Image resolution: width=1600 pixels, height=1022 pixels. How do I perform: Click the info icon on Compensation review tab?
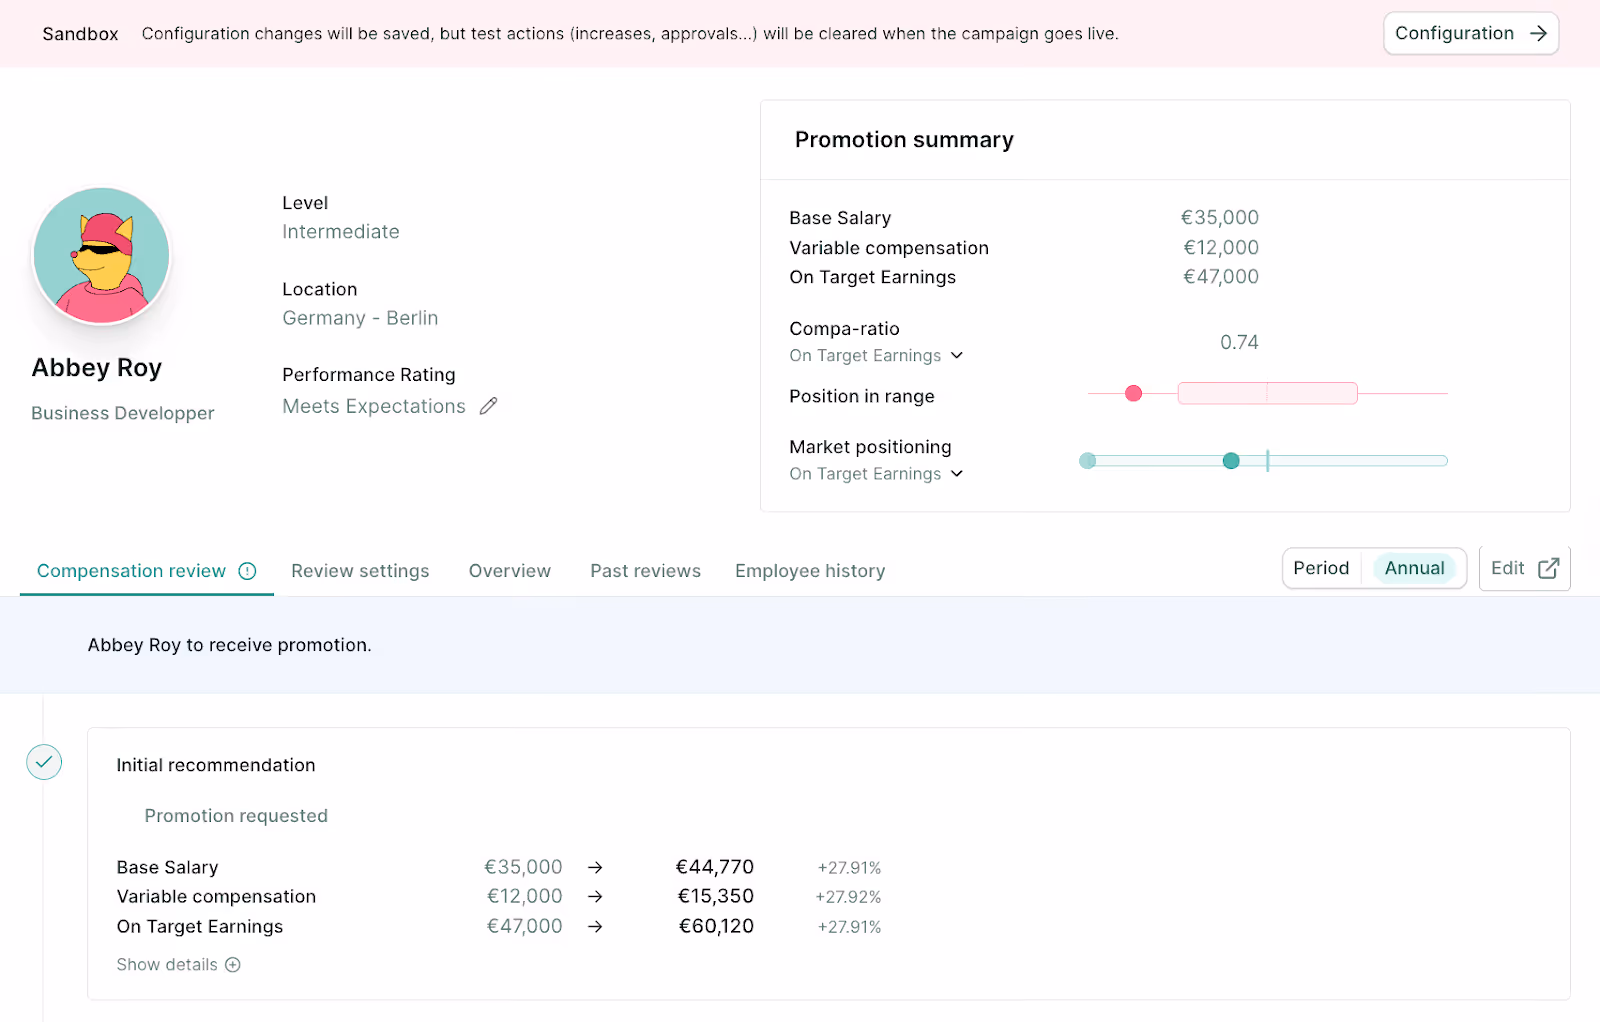(247, 571)
